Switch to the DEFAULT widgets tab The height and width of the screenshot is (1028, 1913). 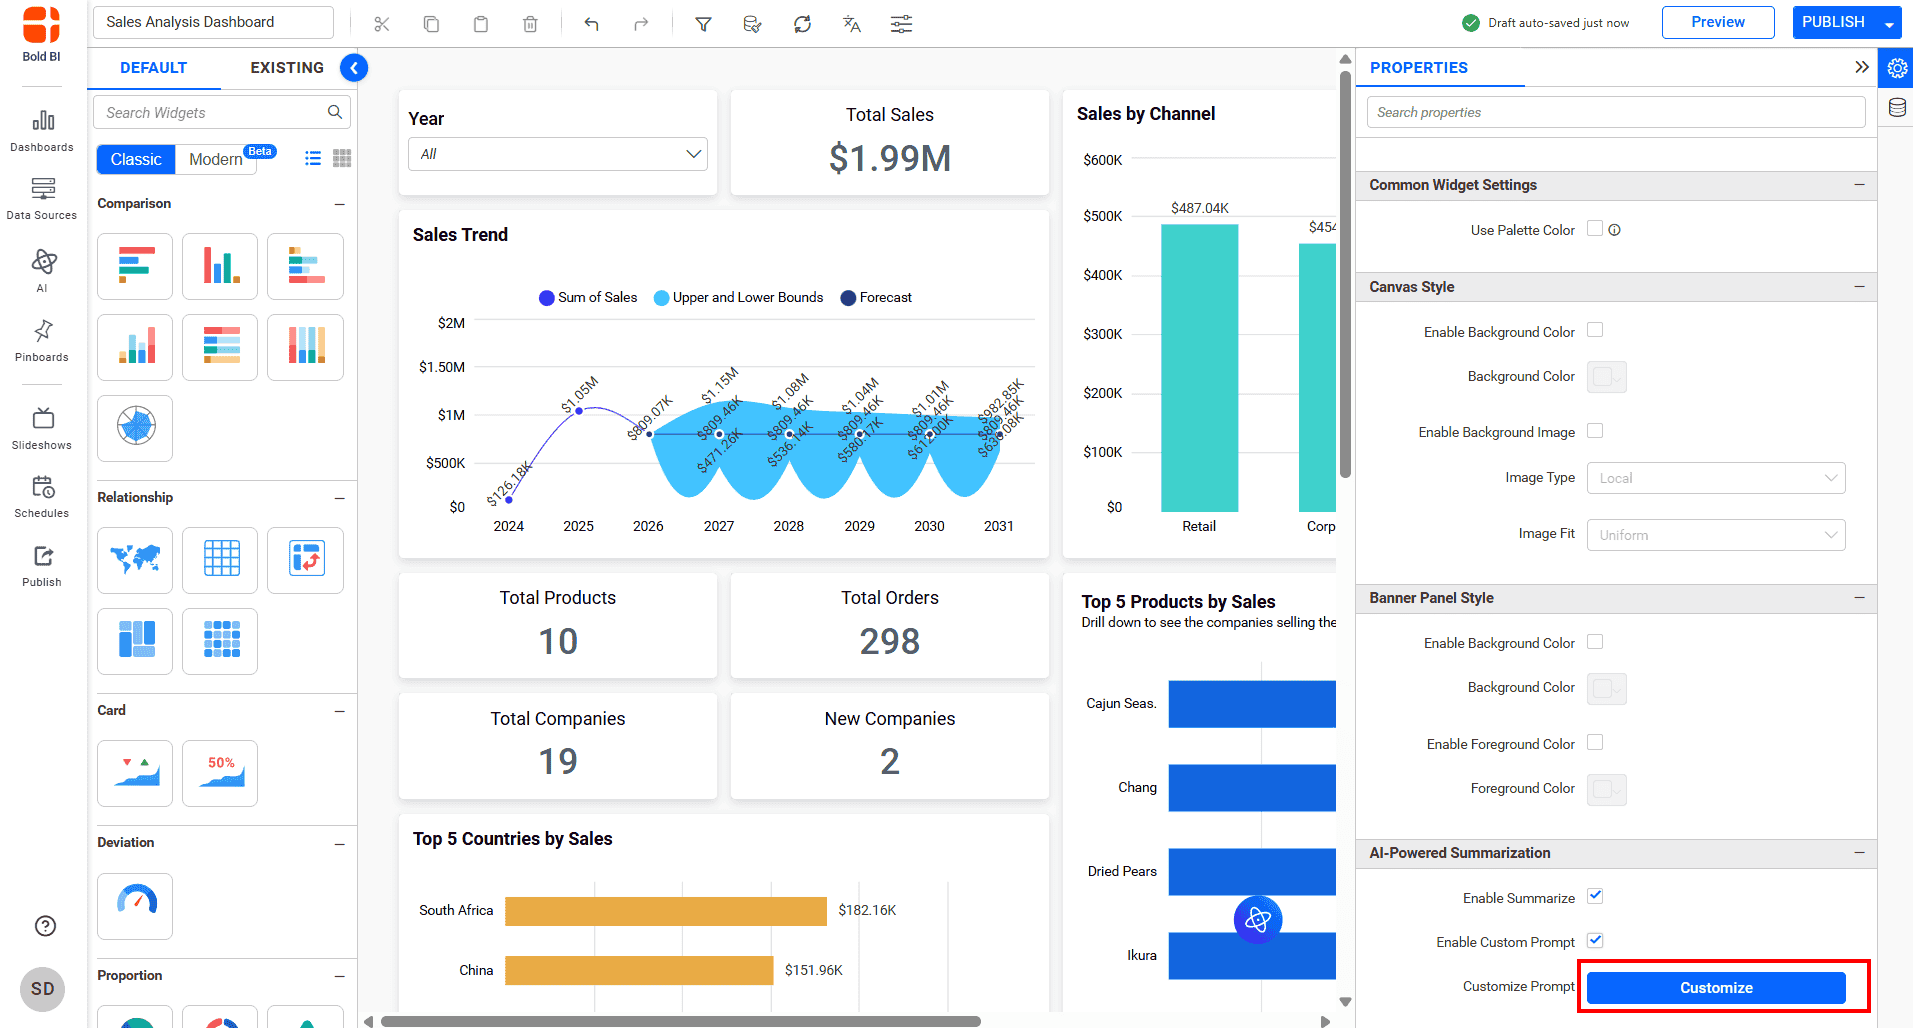[153, 68]
